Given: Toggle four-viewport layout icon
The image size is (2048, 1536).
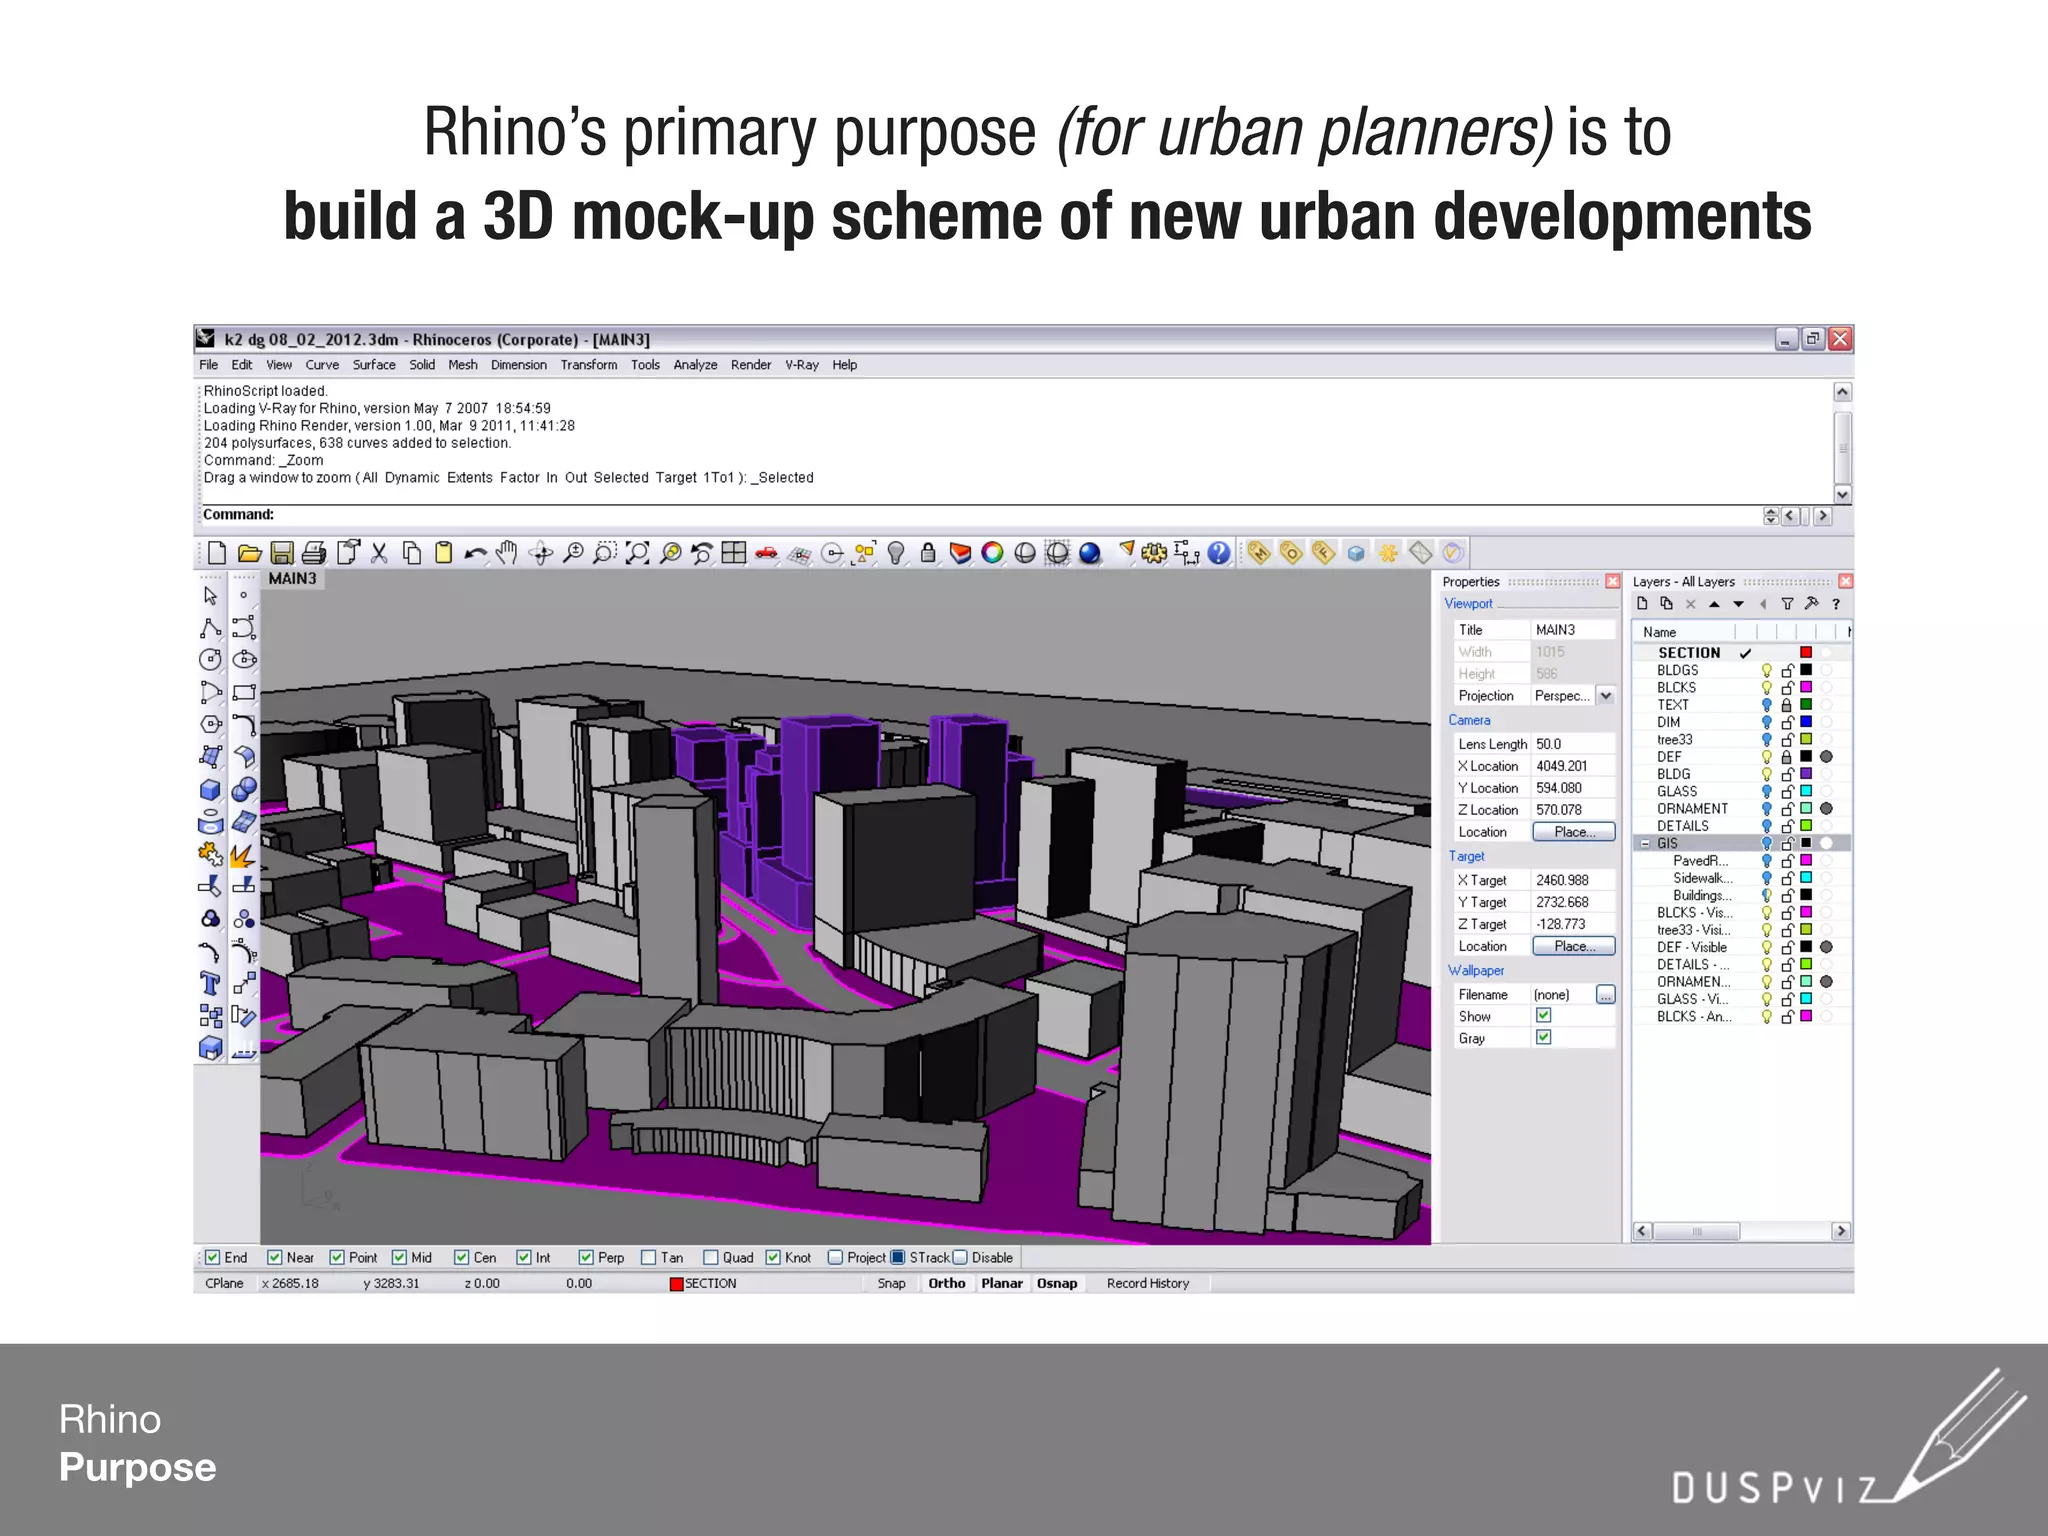Looking at the screenshot, I should point(734,552).
